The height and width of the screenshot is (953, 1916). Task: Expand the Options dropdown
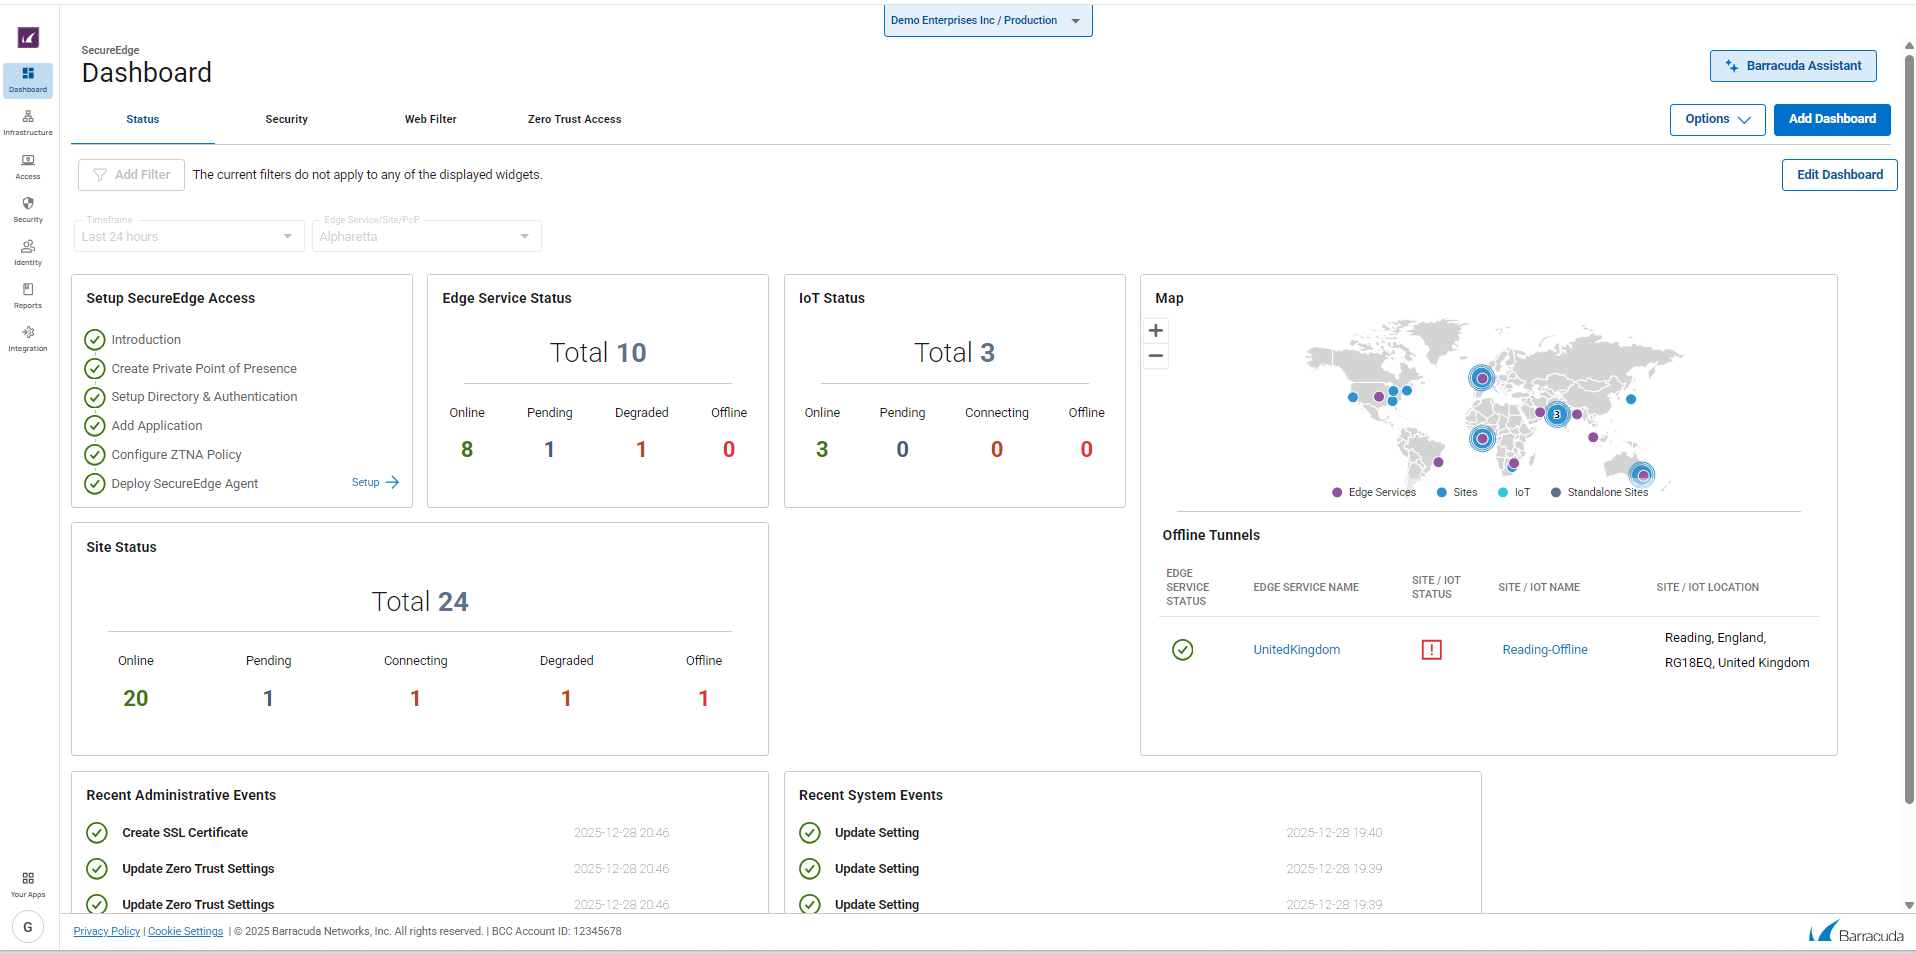(1716, 119)
